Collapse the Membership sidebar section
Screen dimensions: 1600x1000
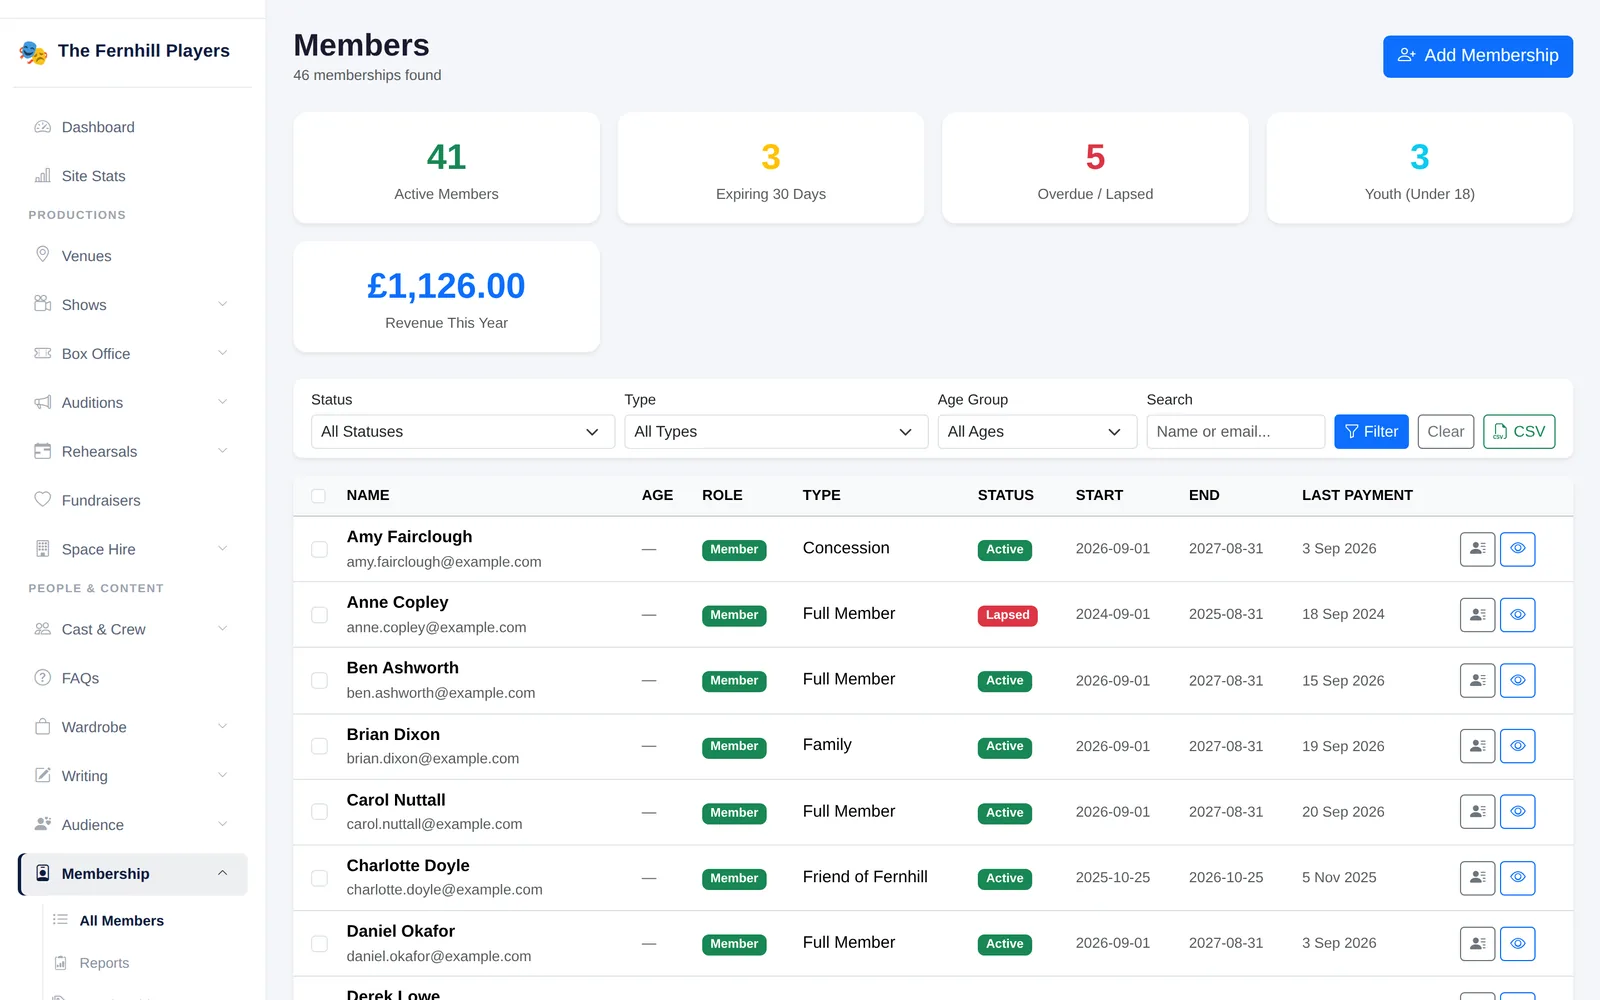[132, 874]
